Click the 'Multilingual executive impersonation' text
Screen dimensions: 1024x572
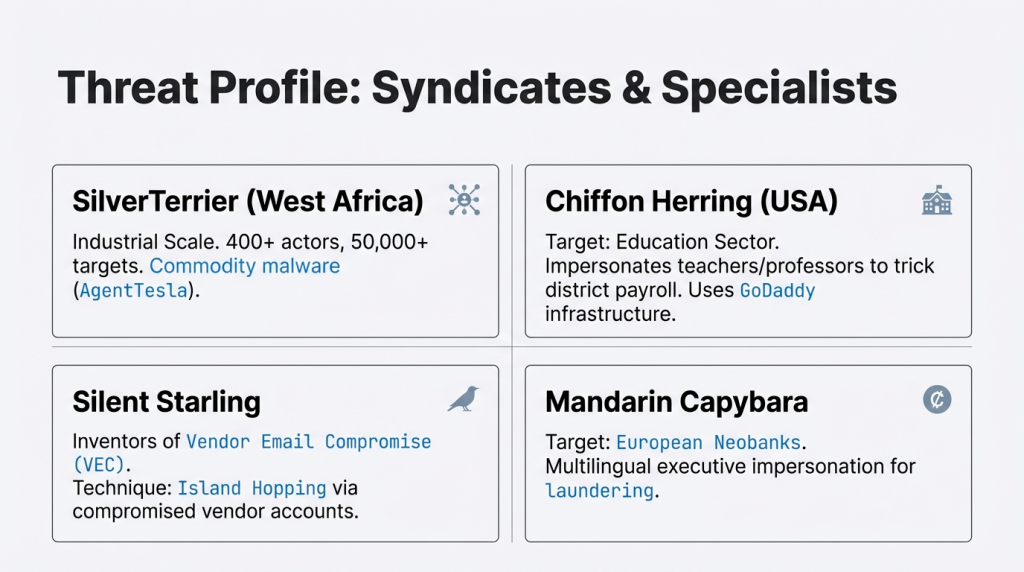(x=730, y=466)
